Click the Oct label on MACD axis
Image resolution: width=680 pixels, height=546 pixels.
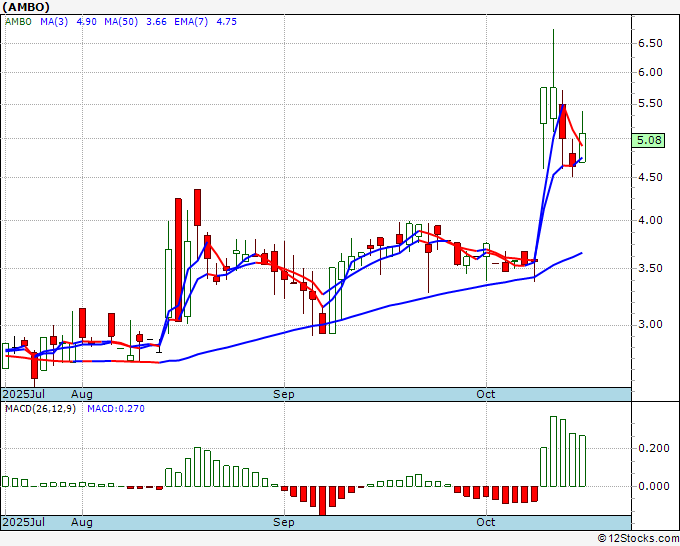[486, 522]
